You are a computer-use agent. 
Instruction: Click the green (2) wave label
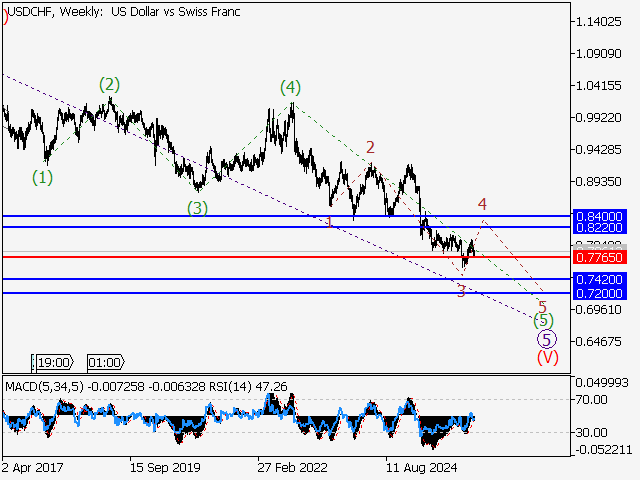[x=109, y=84]
